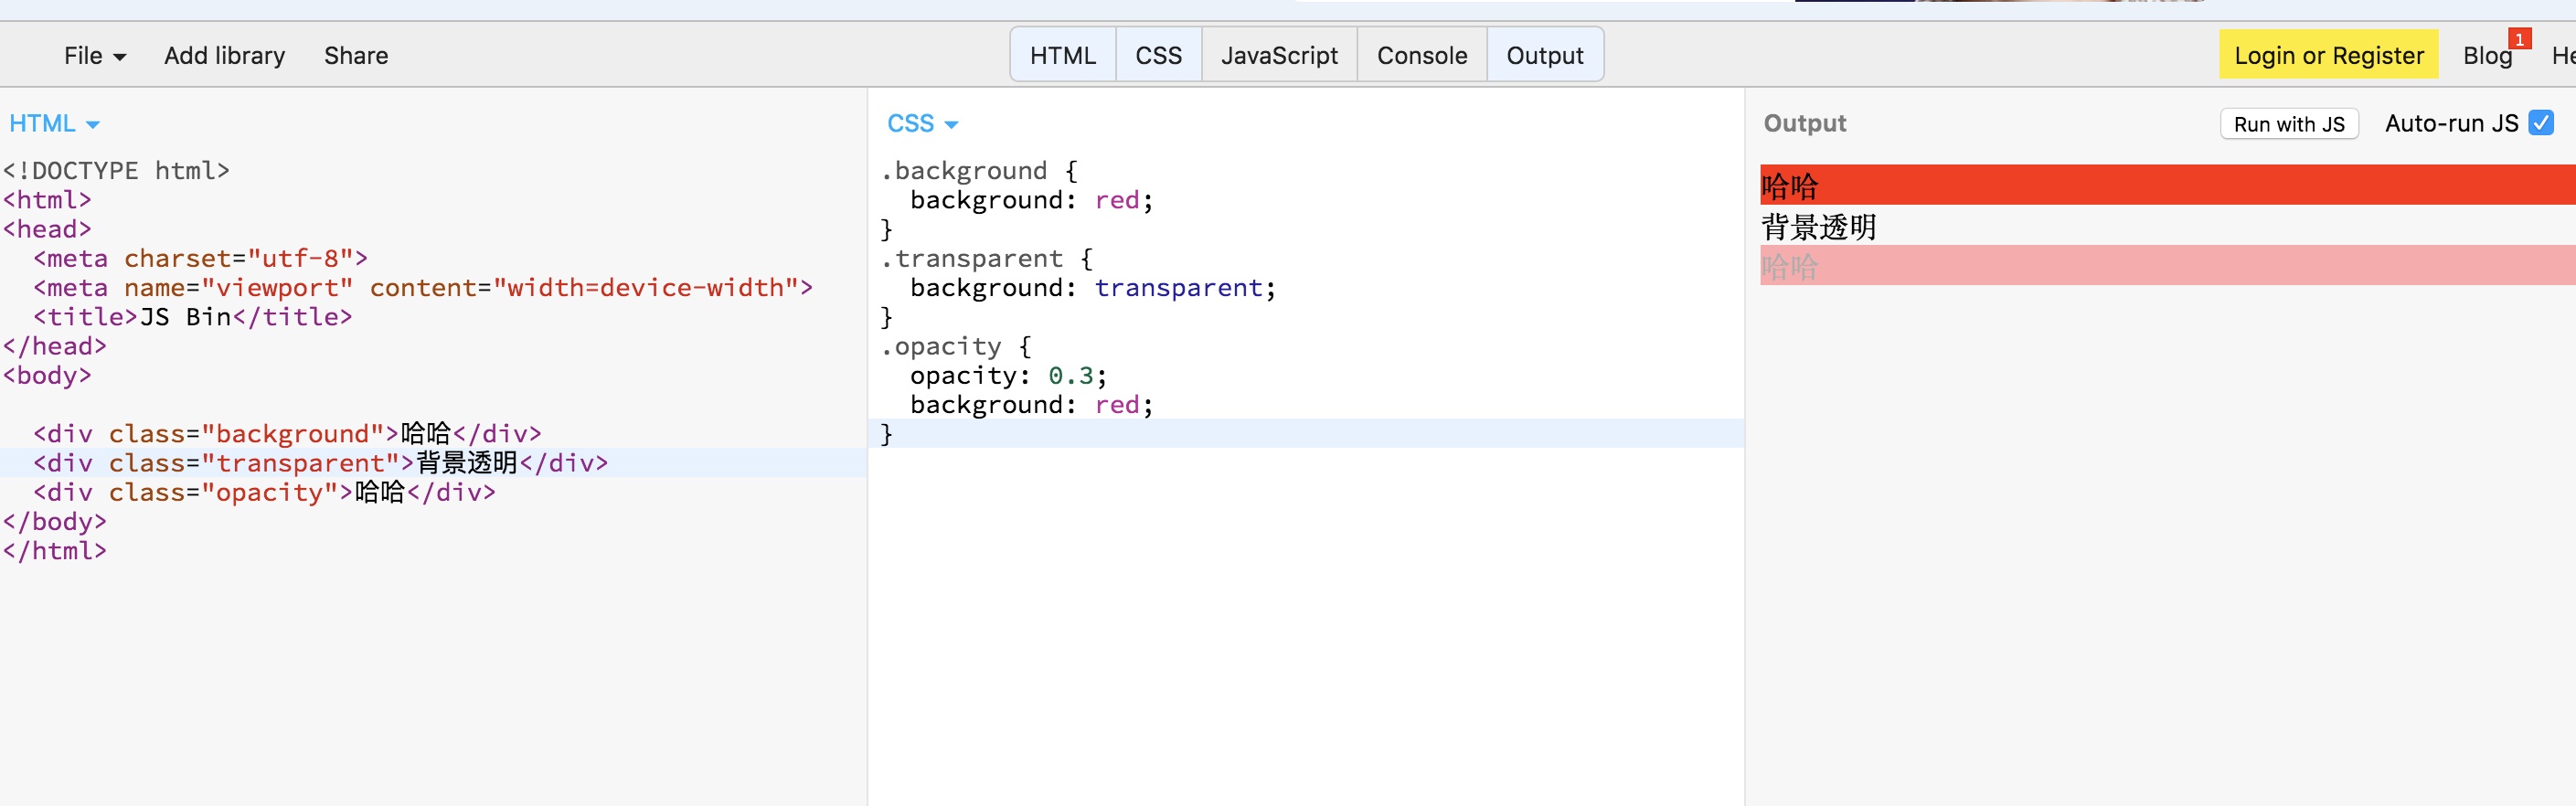Click the closing </body> tag line

coord(54,522)
